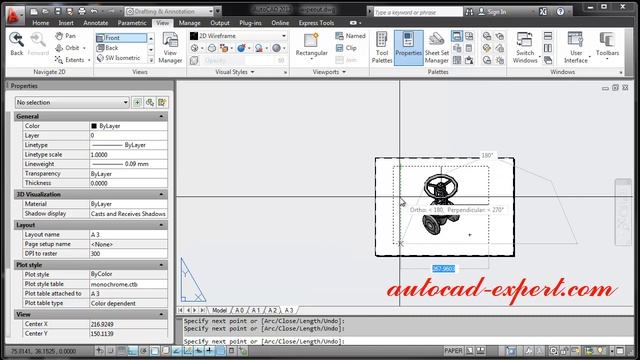The height and width of the screenshot is (360, 640).
Task: Toggle Grid display in status bar
Action: [121, 351]
